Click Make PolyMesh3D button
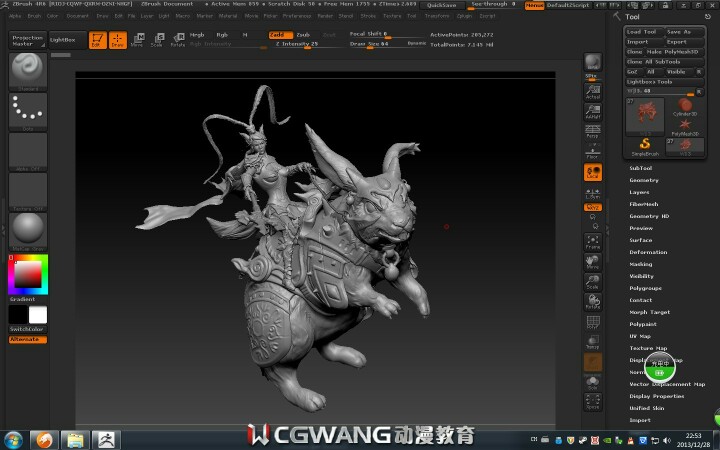 click(675, 52)
